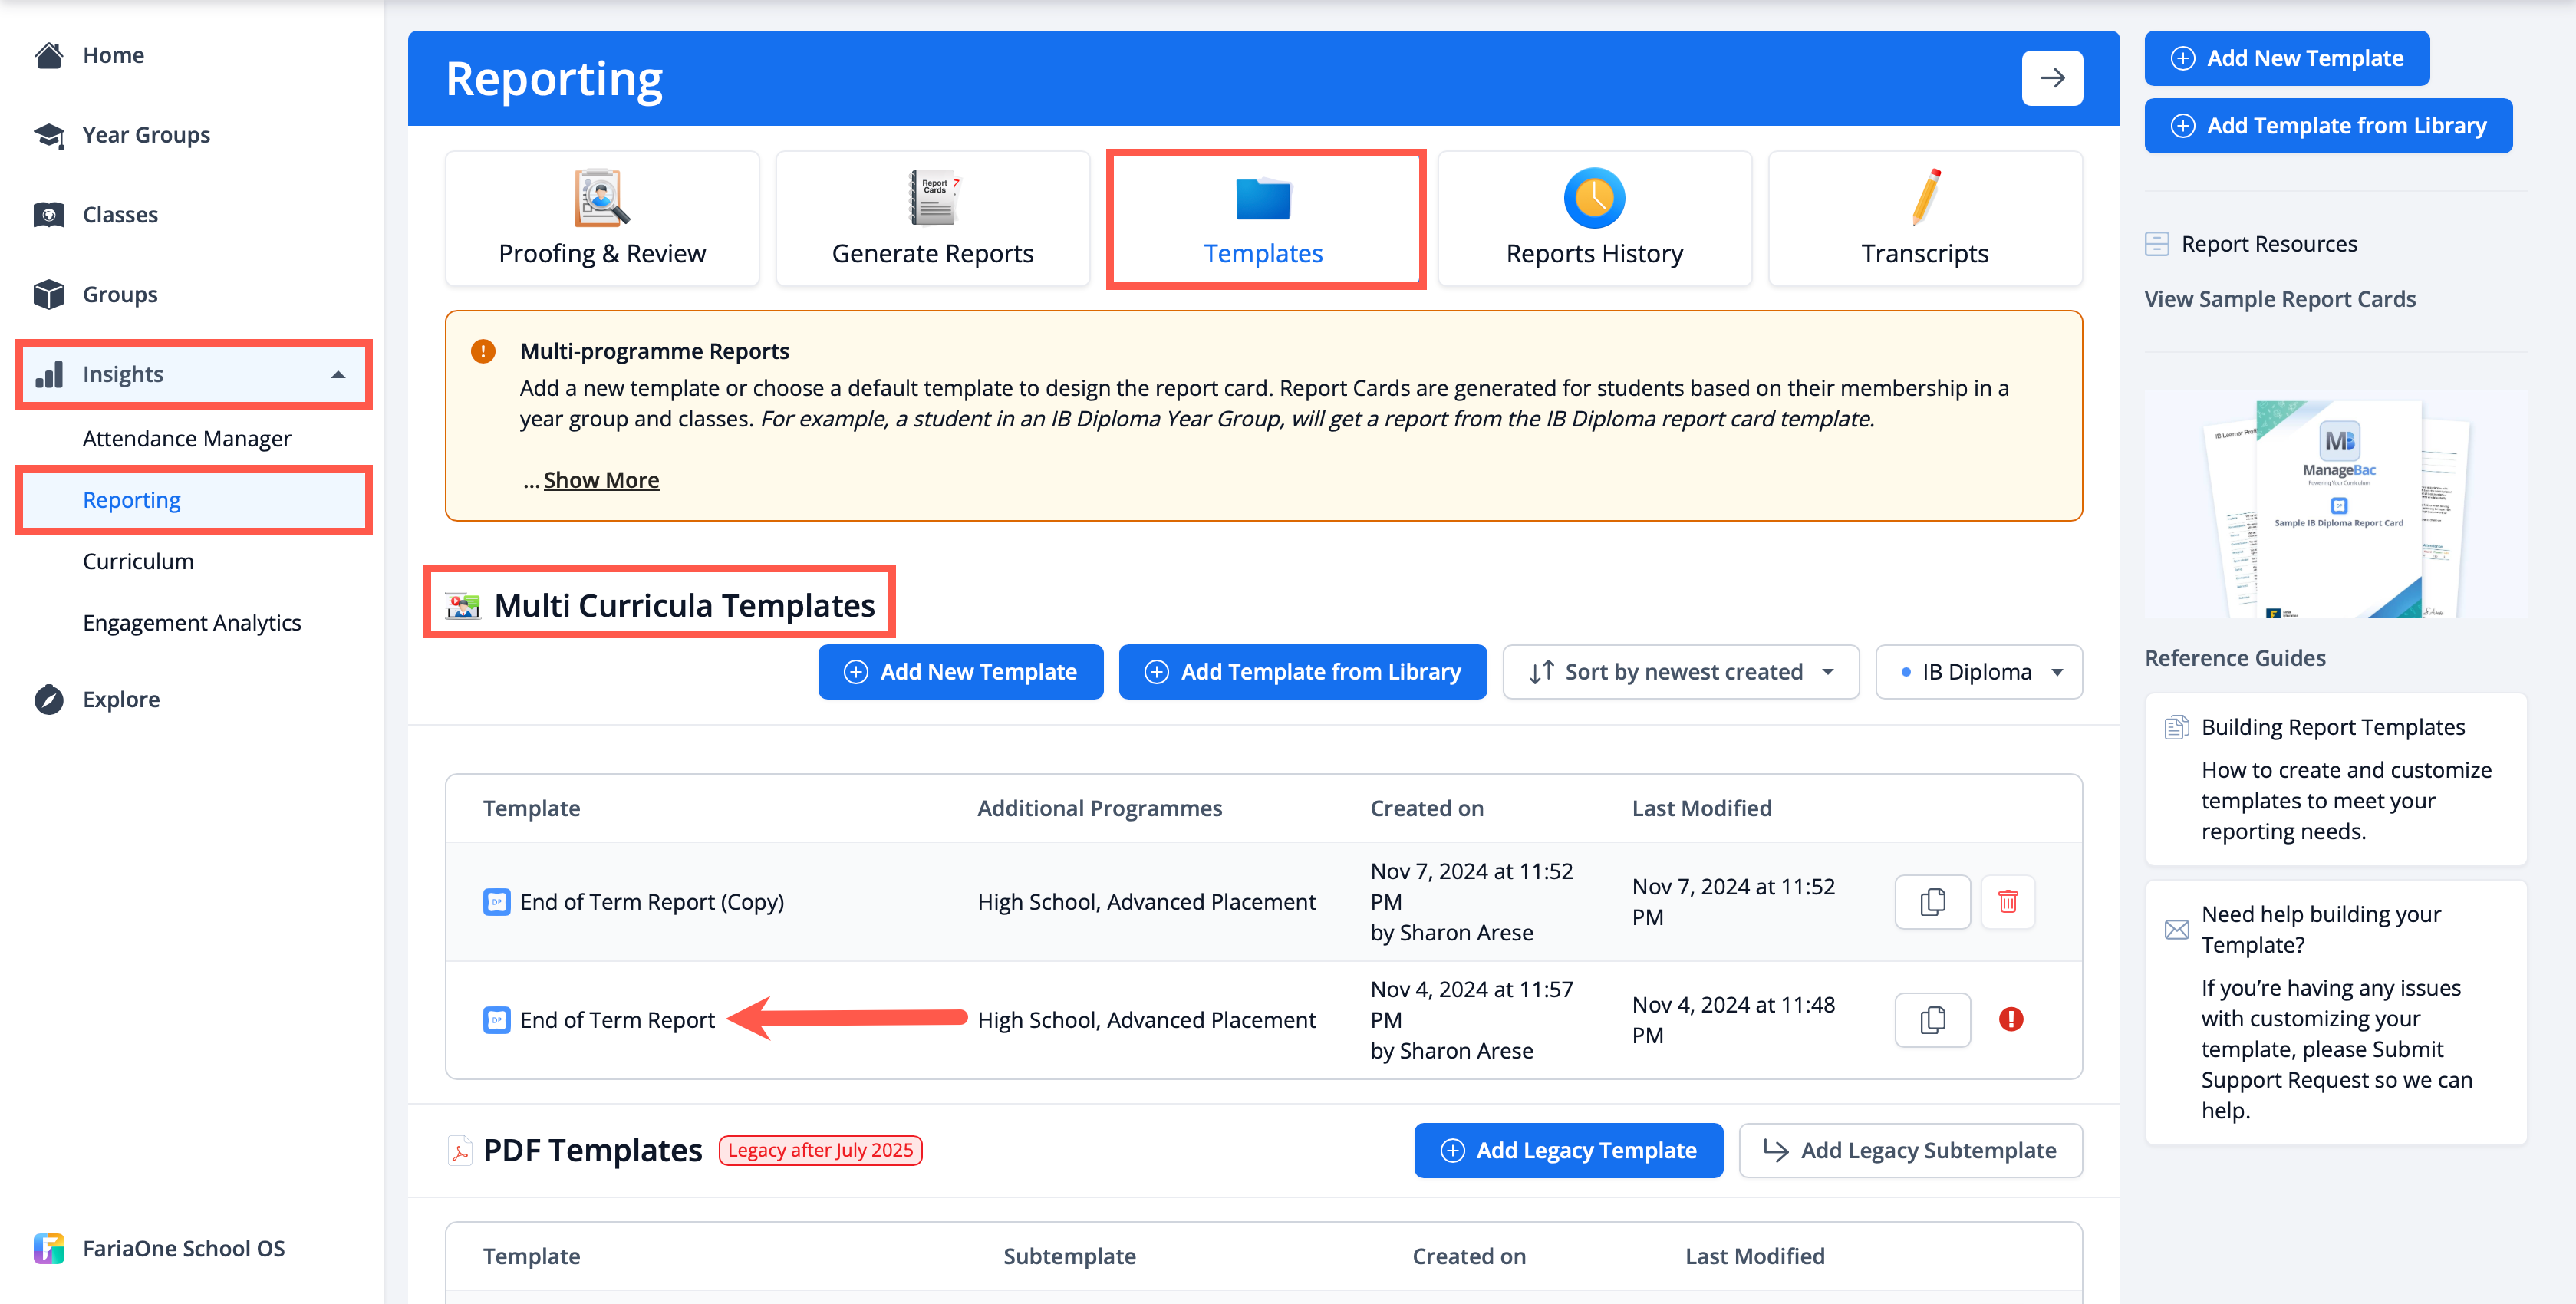The height and width of the screenshot is (1304, 2576).
Task: Open the IB Diploma programme dropdown
Action: (x=1978, y=672)
